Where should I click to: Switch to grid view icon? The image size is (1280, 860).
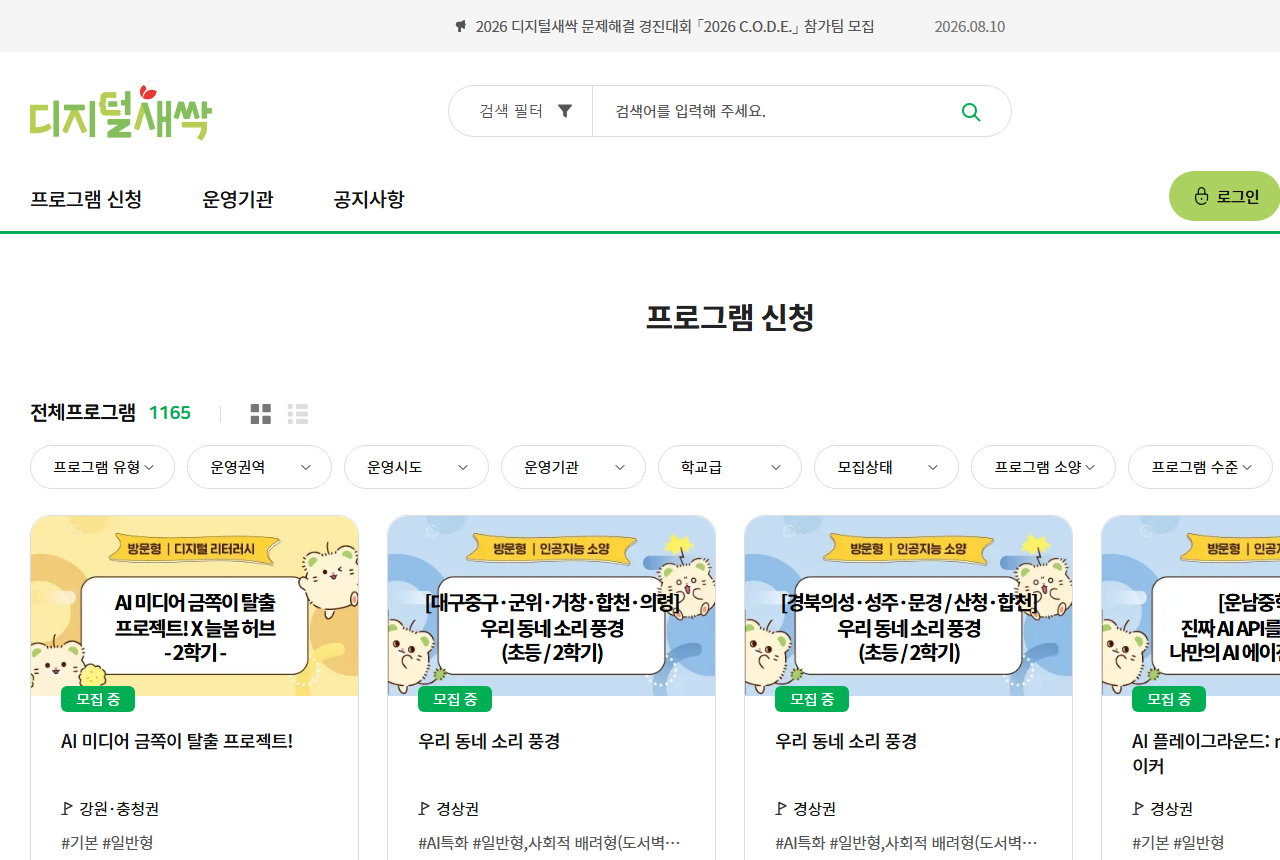(261, 414)
